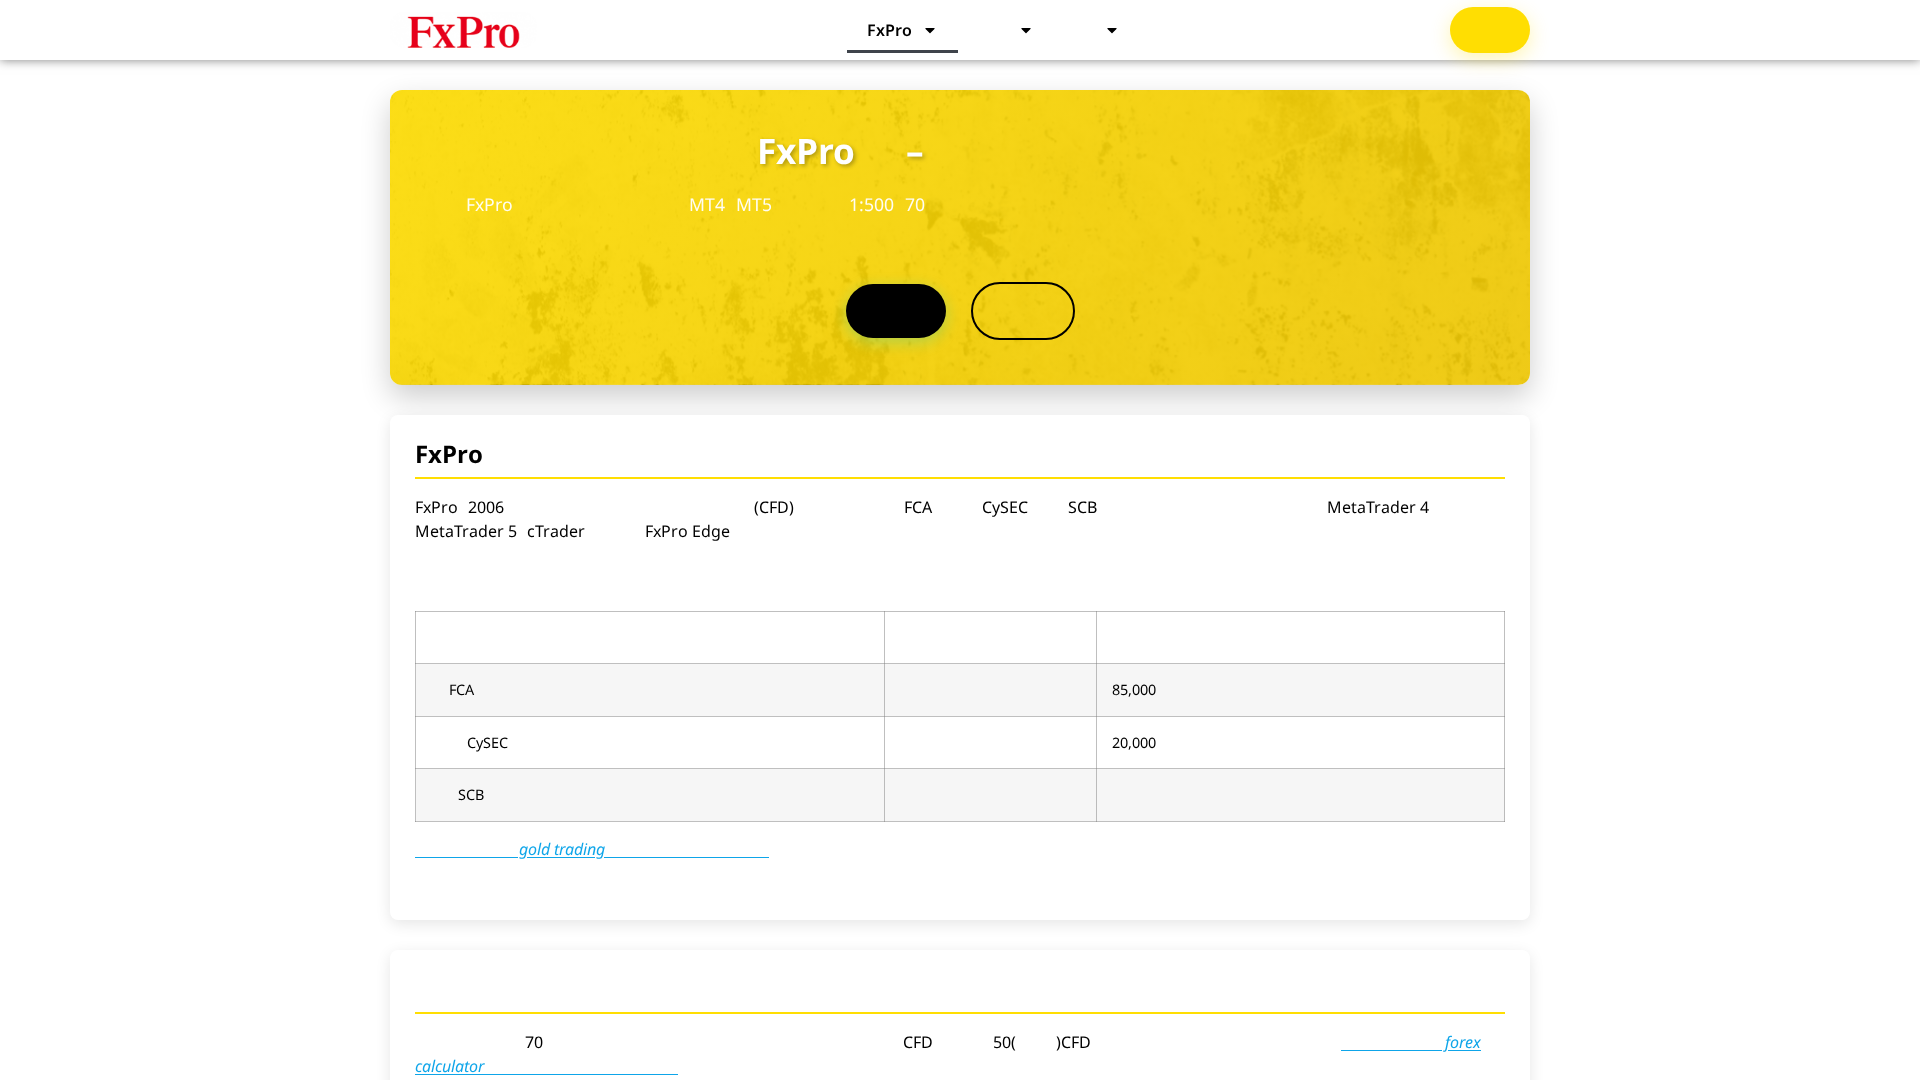Select the FxPro menu item in navbar
Screen dimensions: 1920x1080
point(890,30)
